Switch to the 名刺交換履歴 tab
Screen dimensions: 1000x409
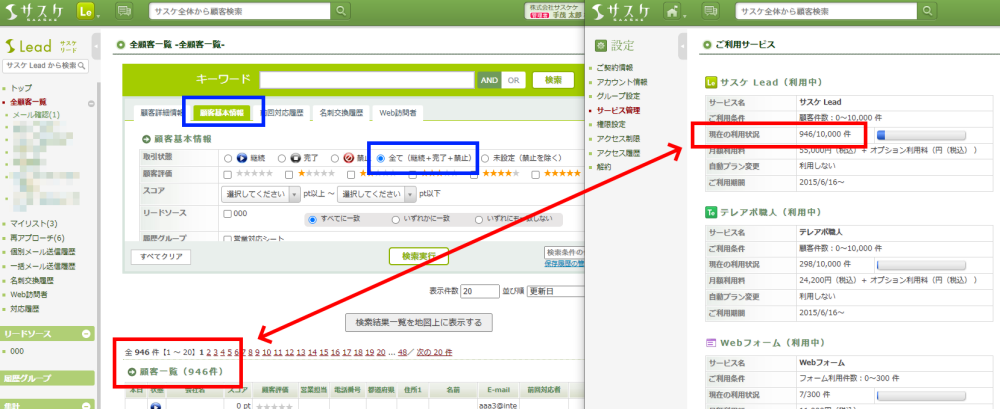[x=341, y=113]
